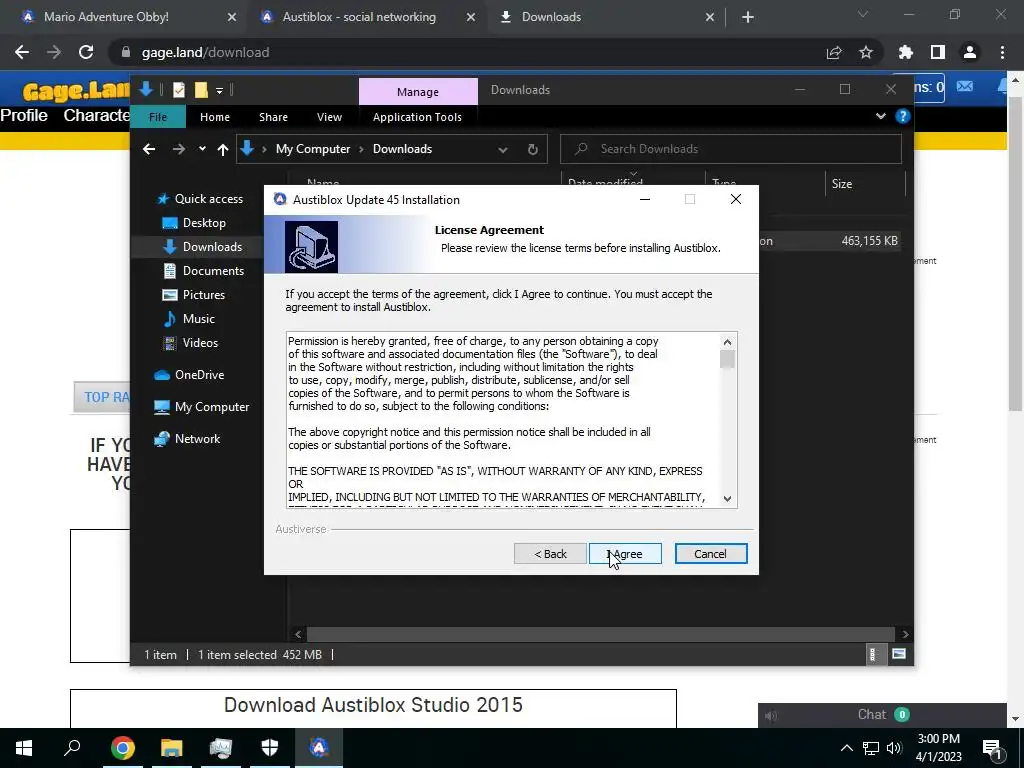
Task: Click license text scrollbar up arrow
Action: click(x=728, y=342)
